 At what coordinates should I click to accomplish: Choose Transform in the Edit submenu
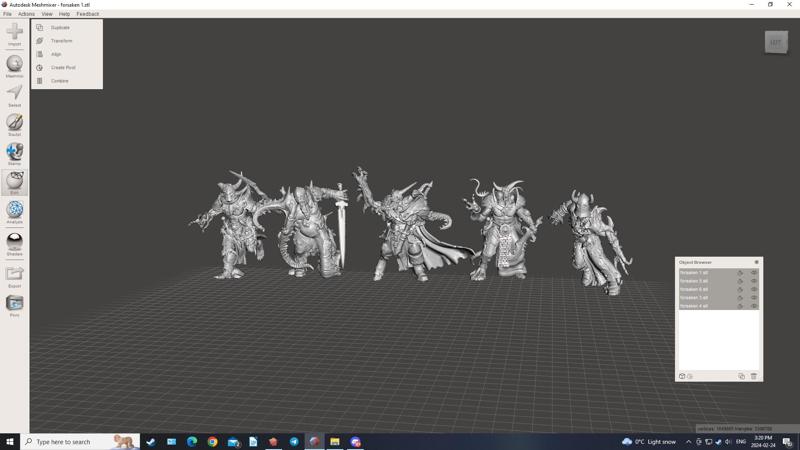[x=61, y=41]
